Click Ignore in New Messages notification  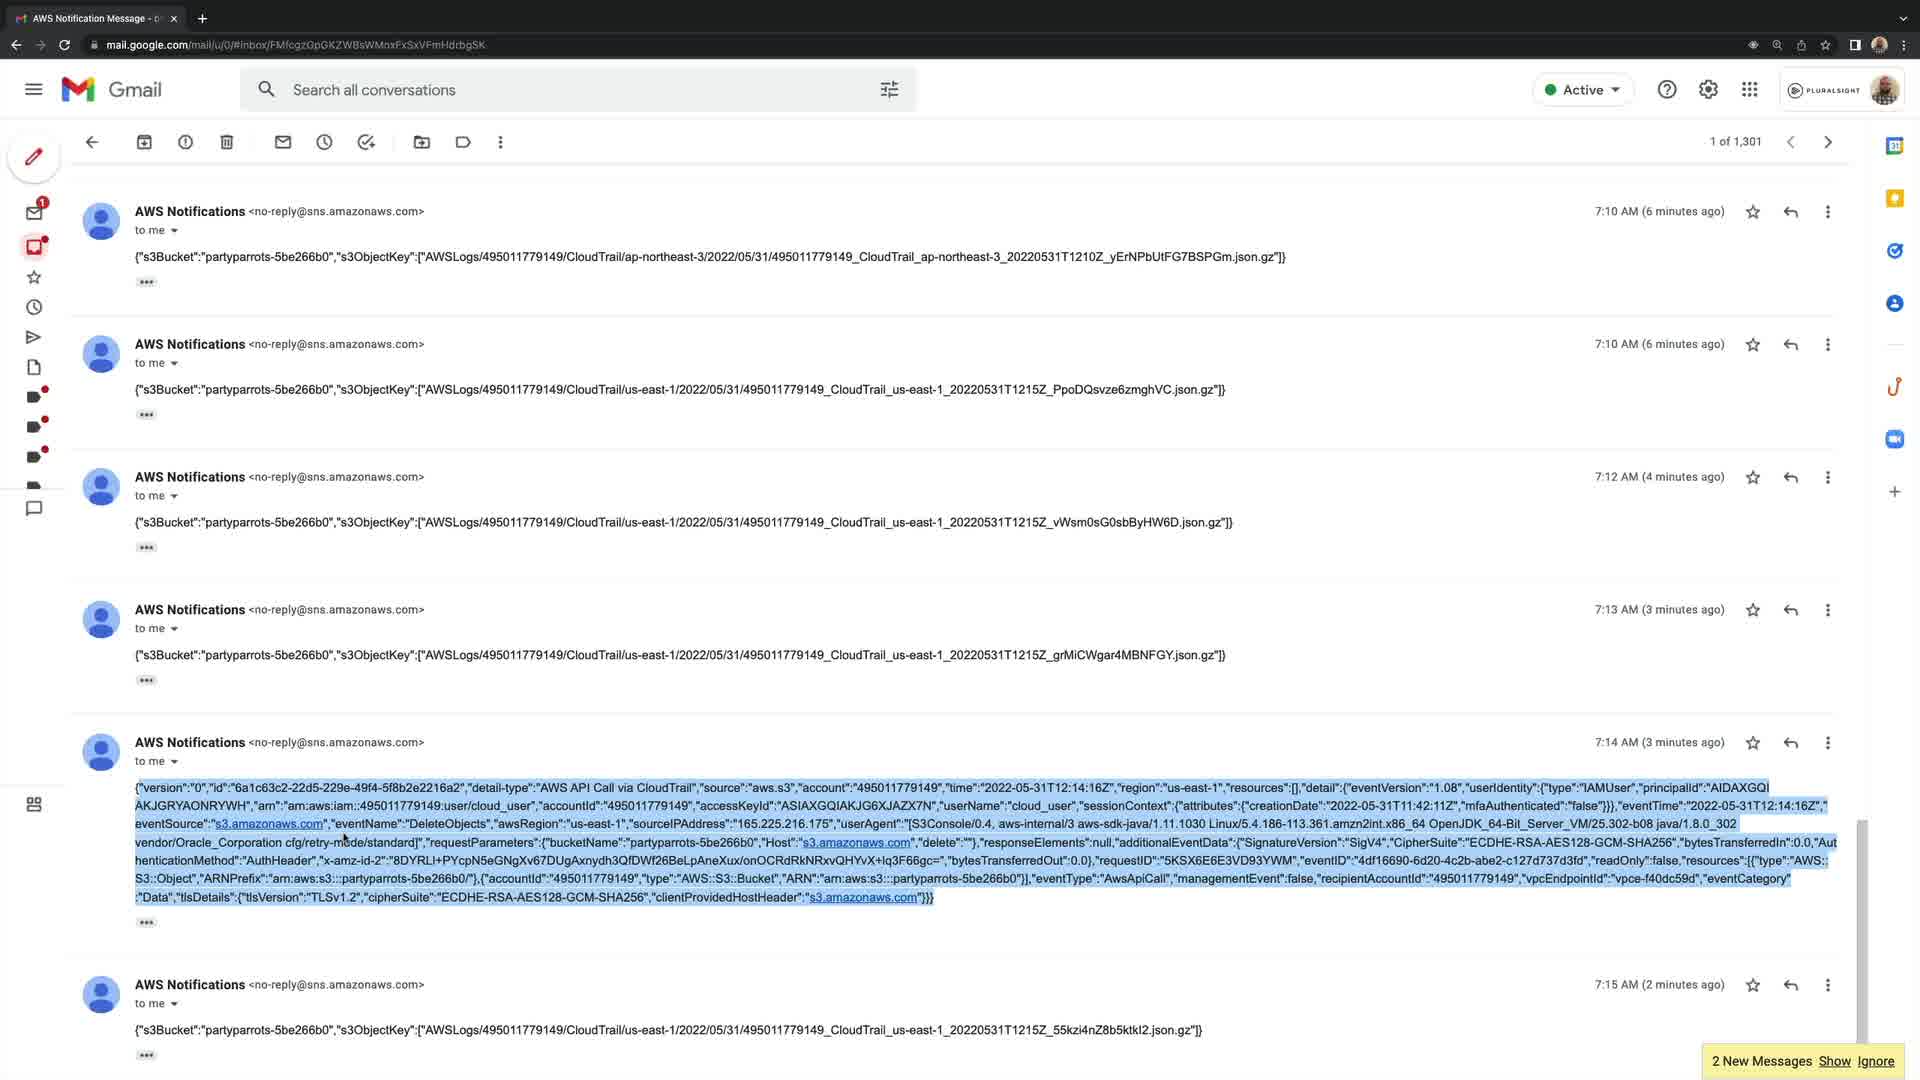pyautogui.click(x=1875, y=1061)
